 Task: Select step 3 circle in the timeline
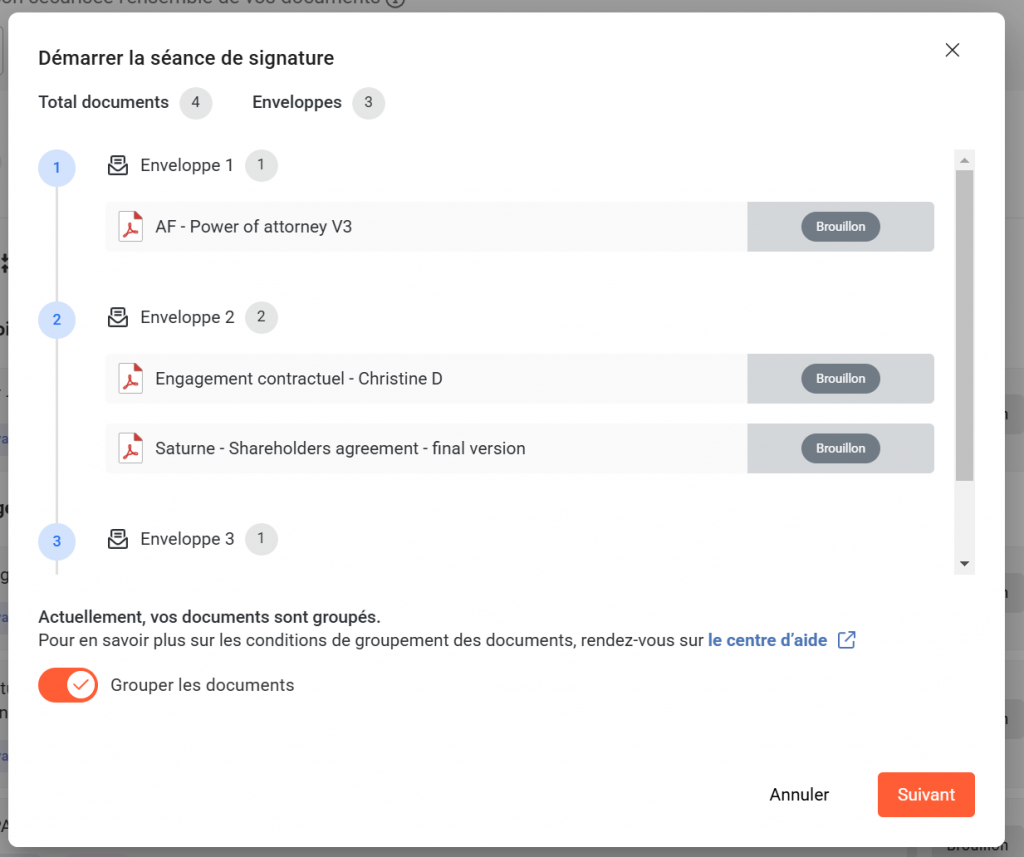[57, 541]
